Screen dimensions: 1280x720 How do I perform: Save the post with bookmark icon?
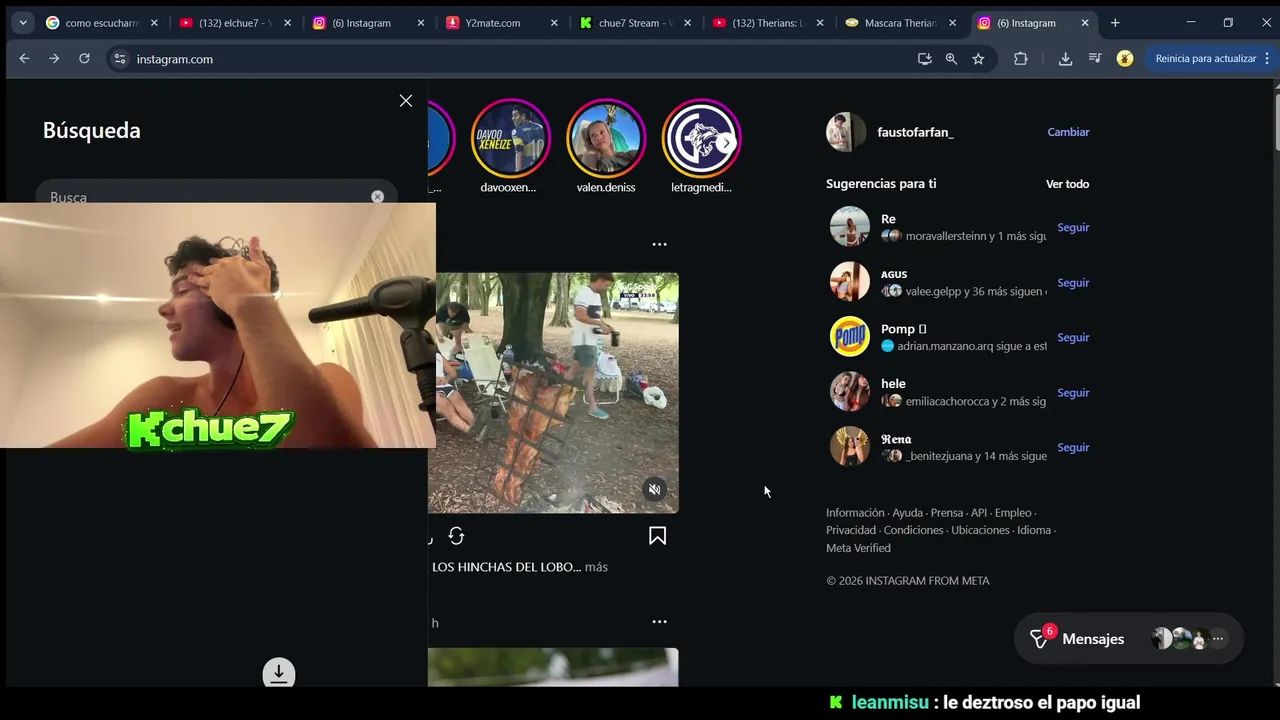point(657,536)
